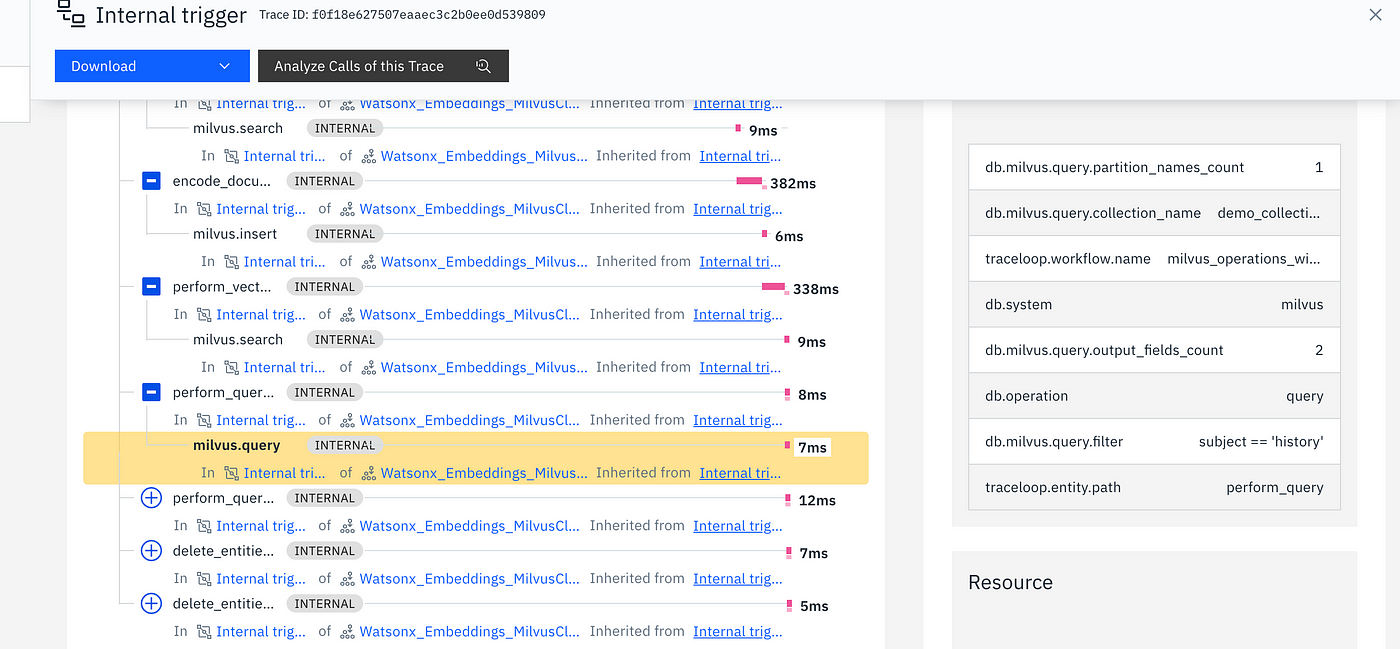Click db.milvus.query.partition_names_count tag row
The height and width of the screenshot is (649, 1400).
click(x=1154, y=167)
